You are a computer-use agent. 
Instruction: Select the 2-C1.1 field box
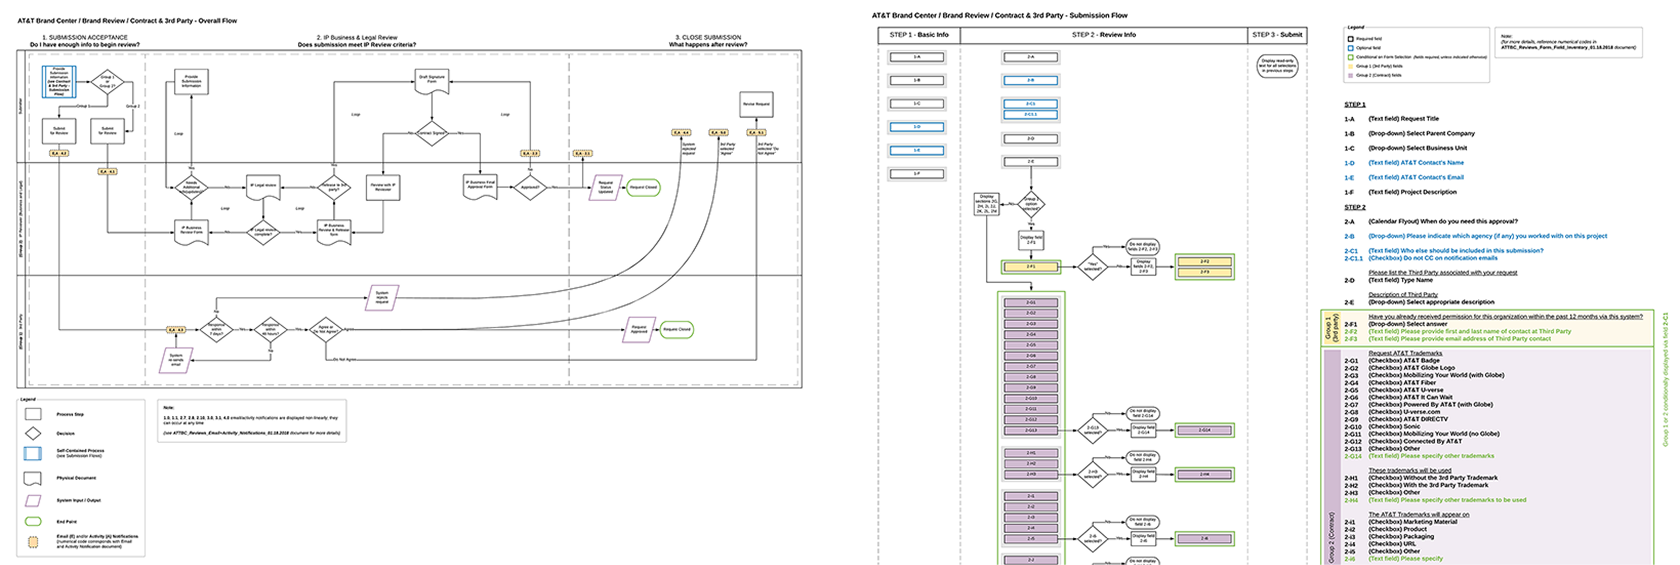tap(1031, 115)
